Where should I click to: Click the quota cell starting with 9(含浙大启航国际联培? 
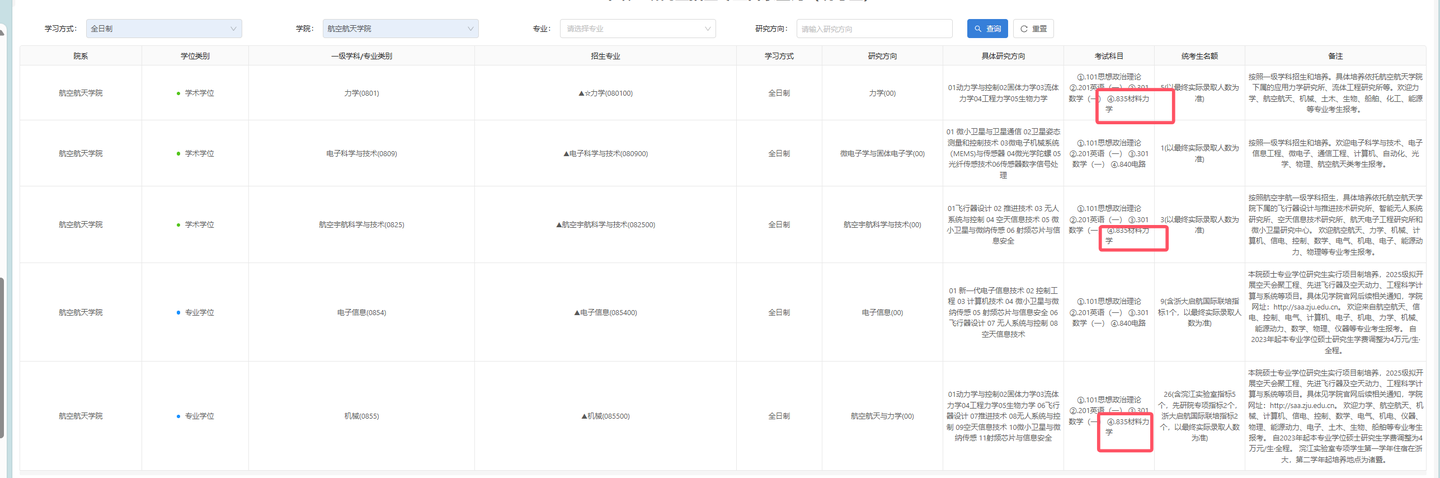(x=1199, y=313)
